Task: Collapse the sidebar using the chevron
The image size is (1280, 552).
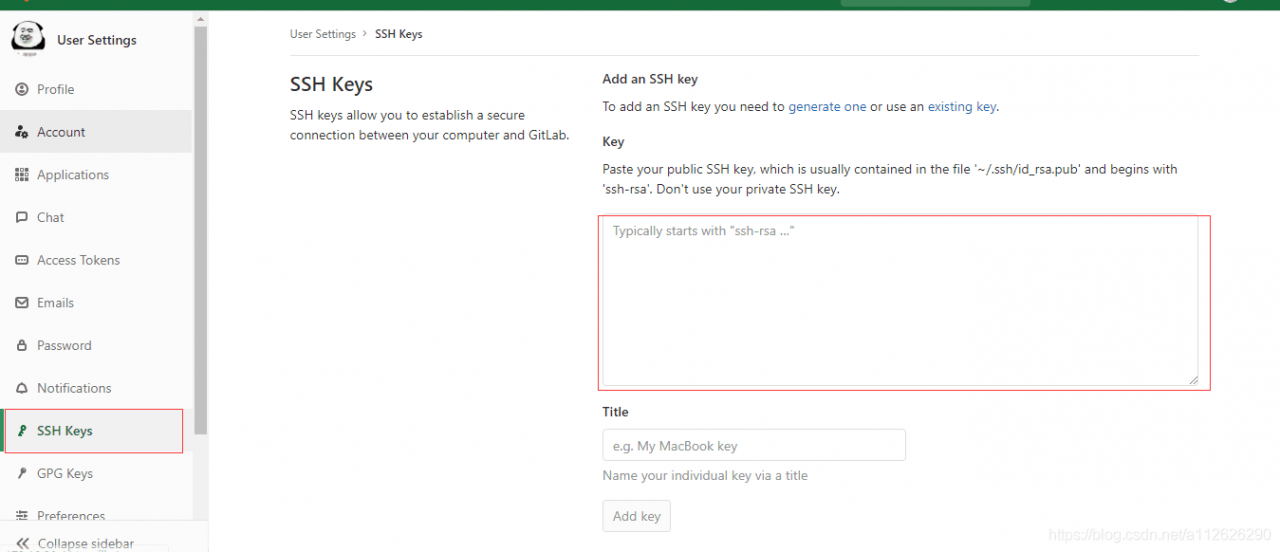Action: click(22, 543)
